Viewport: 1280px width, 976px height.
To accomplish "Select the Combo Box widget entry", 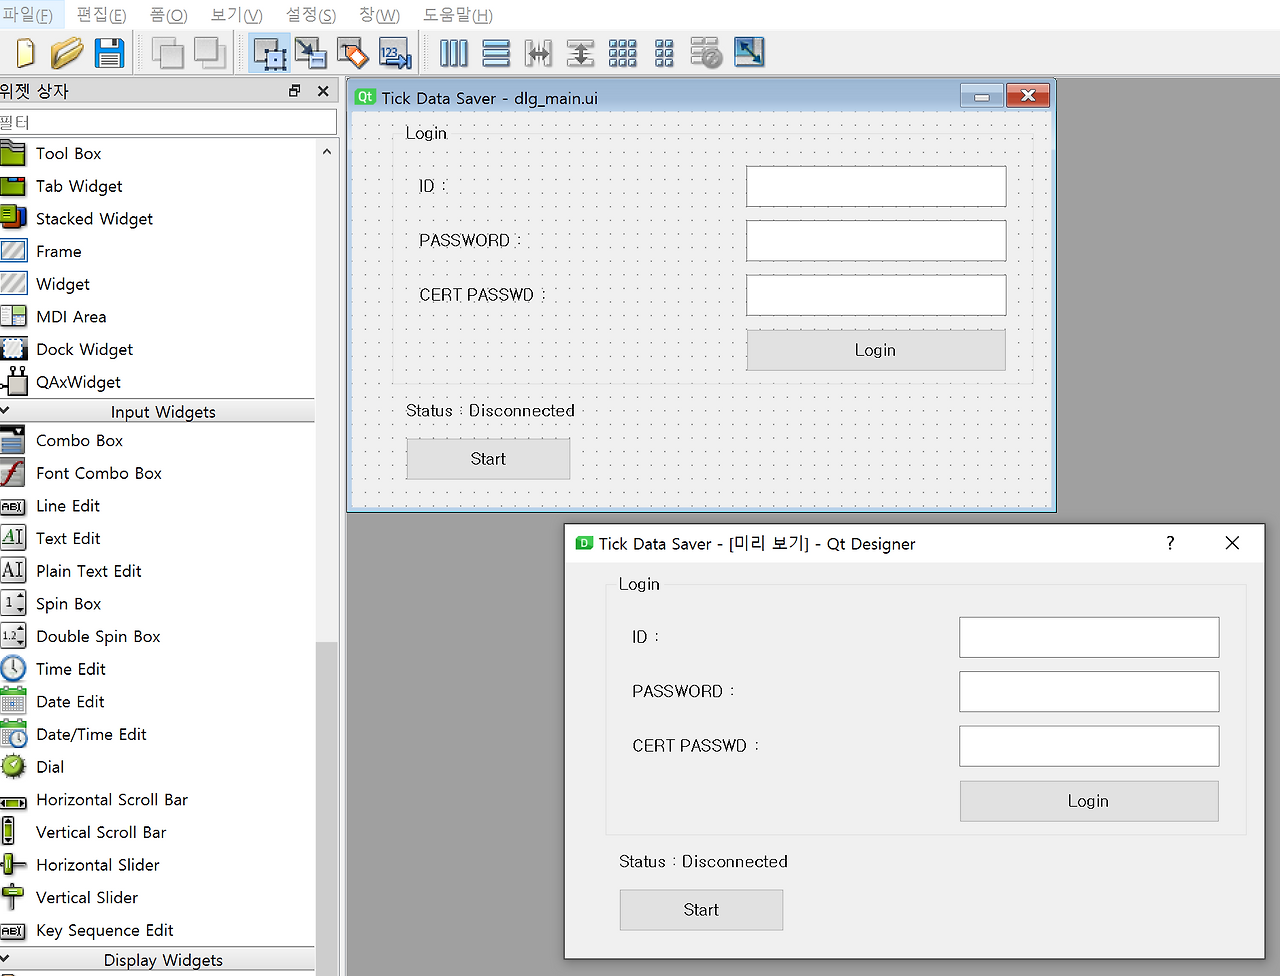I will [80, 440].
